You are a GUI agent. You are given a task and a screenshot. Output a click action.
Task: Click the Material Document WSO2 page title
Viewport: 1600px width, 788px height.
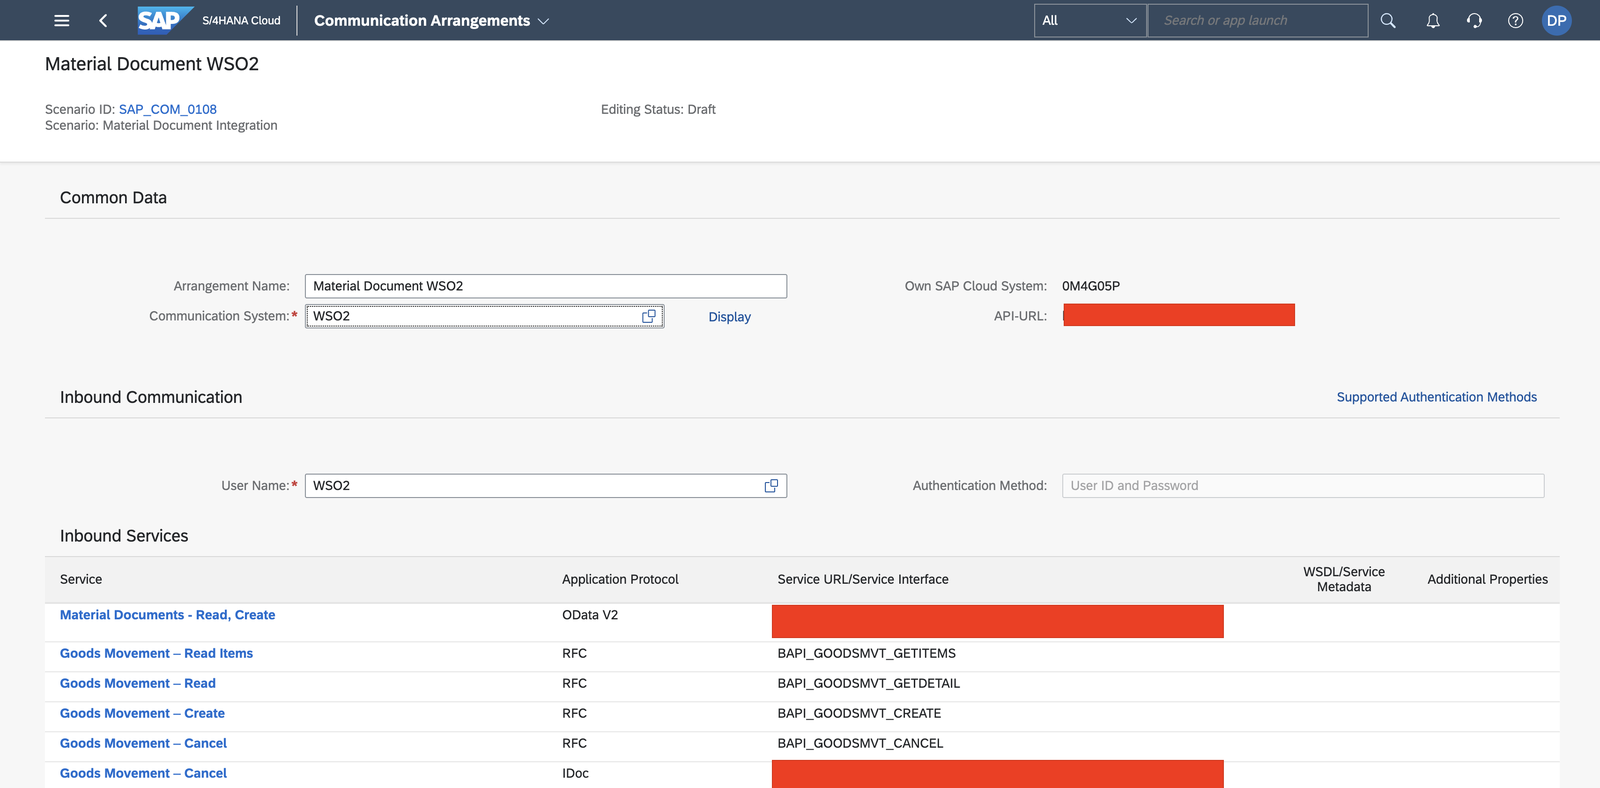pyautogui.click(x=152, y=64)
